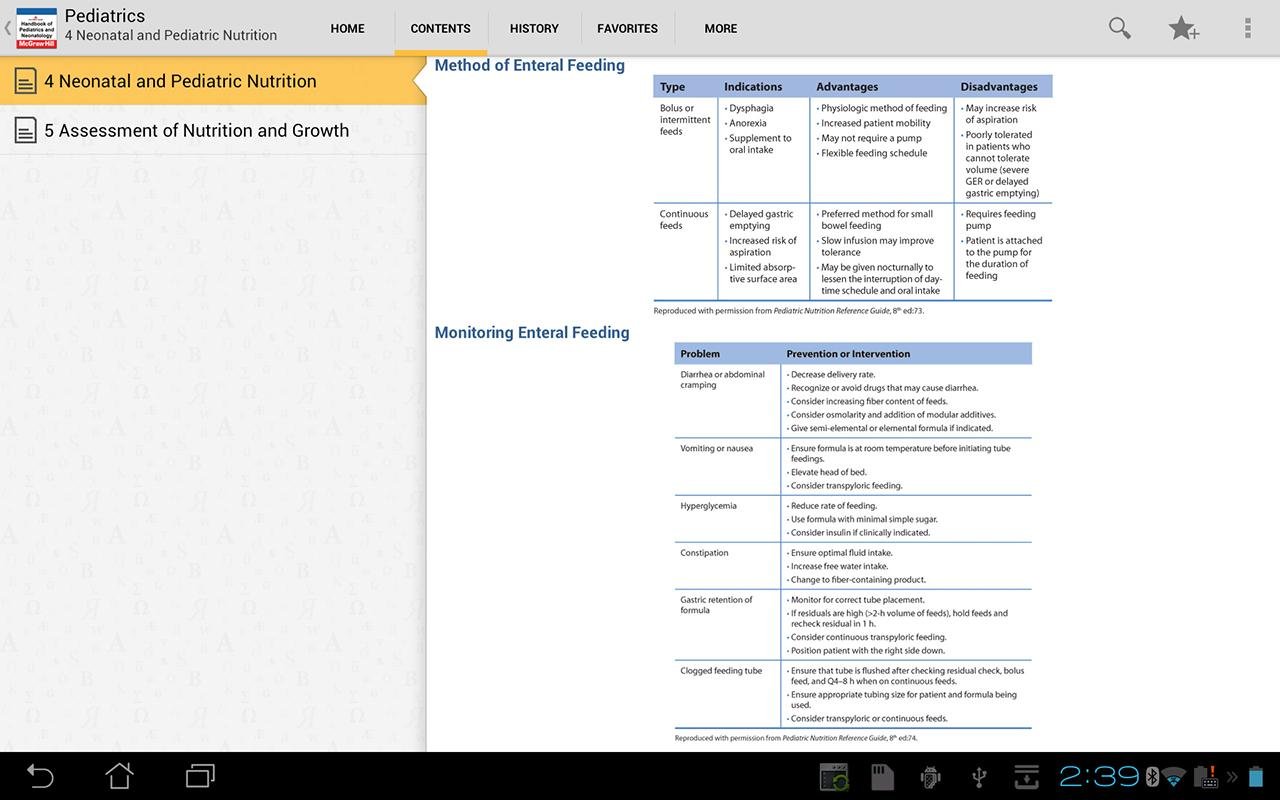Tap 'Gastric retention of formula' cell
The height and width of the screenshot is (800, 1280).
coord(716,605)
